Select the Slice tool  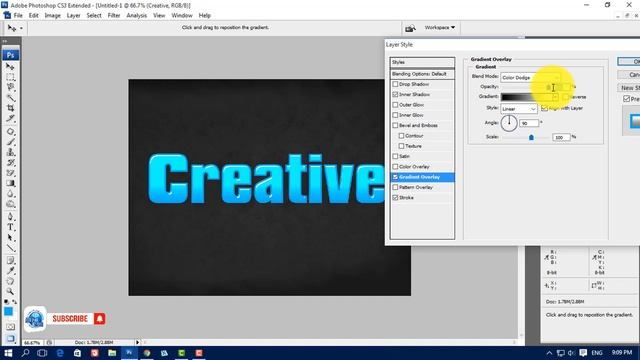pos(11,118)
